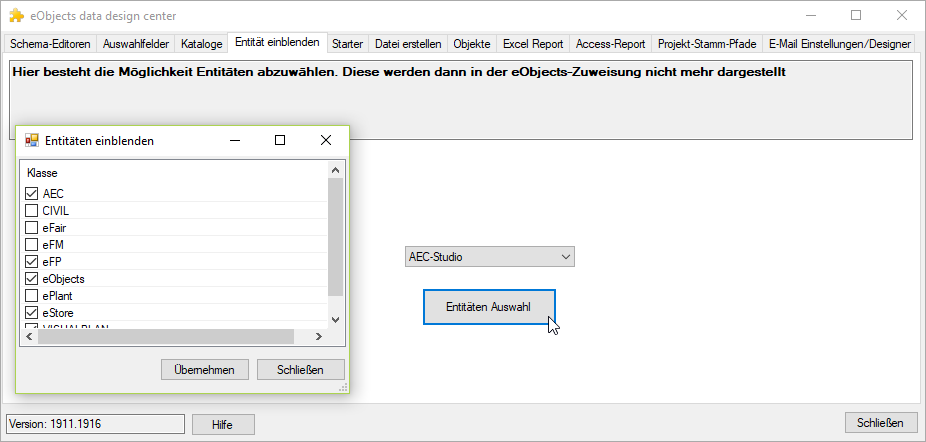Minimize the Entitäten einblenden dialog

tap(235, 140)
